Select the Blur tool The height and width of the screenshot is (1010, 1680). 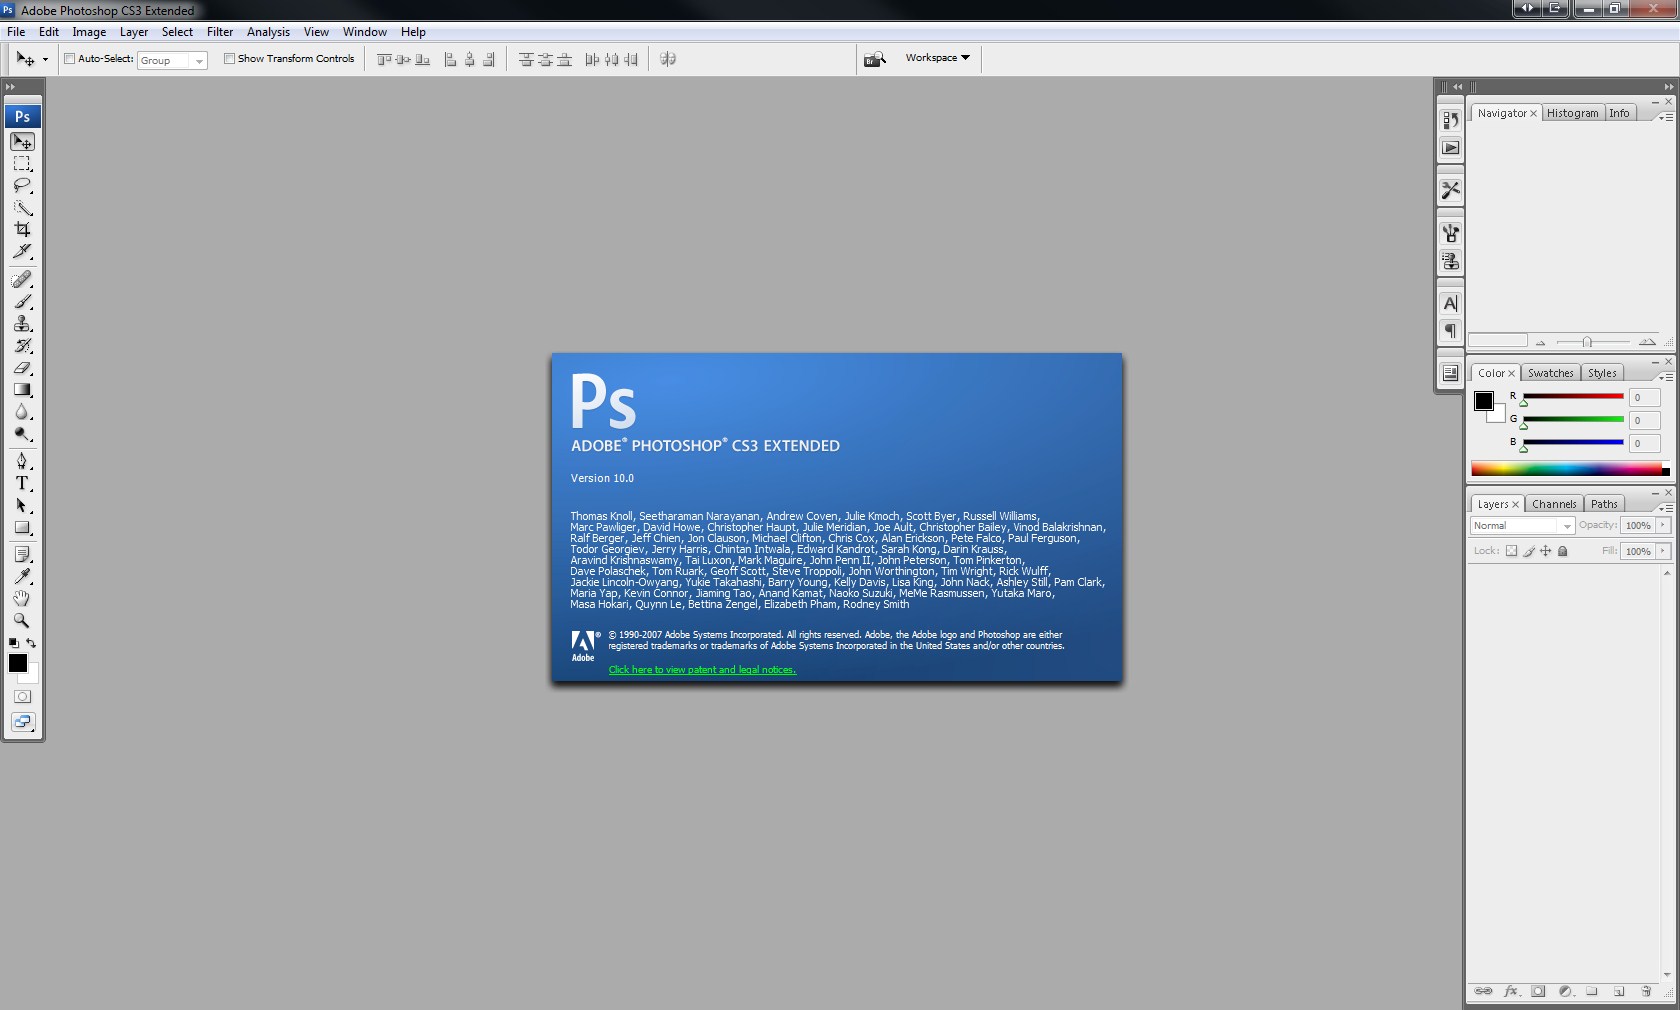[x=22, y=412]
